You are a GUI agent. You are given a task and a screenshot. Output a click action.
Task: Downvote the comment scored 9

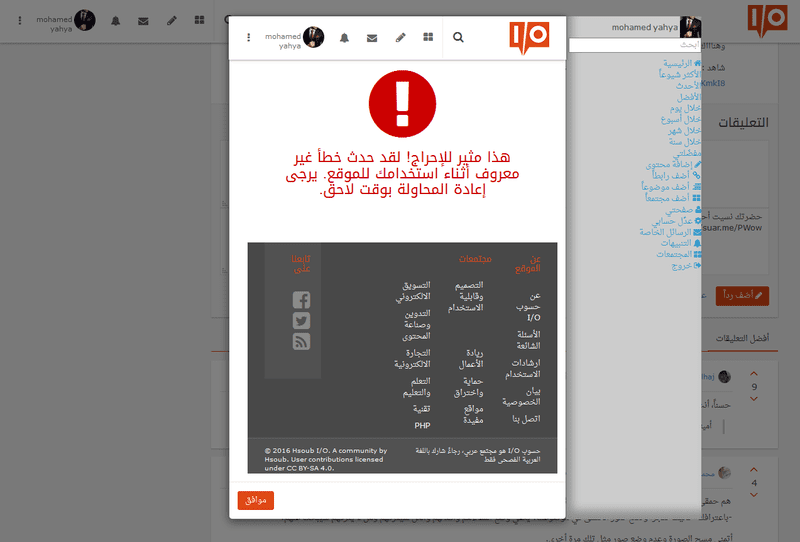pos(754,399)
